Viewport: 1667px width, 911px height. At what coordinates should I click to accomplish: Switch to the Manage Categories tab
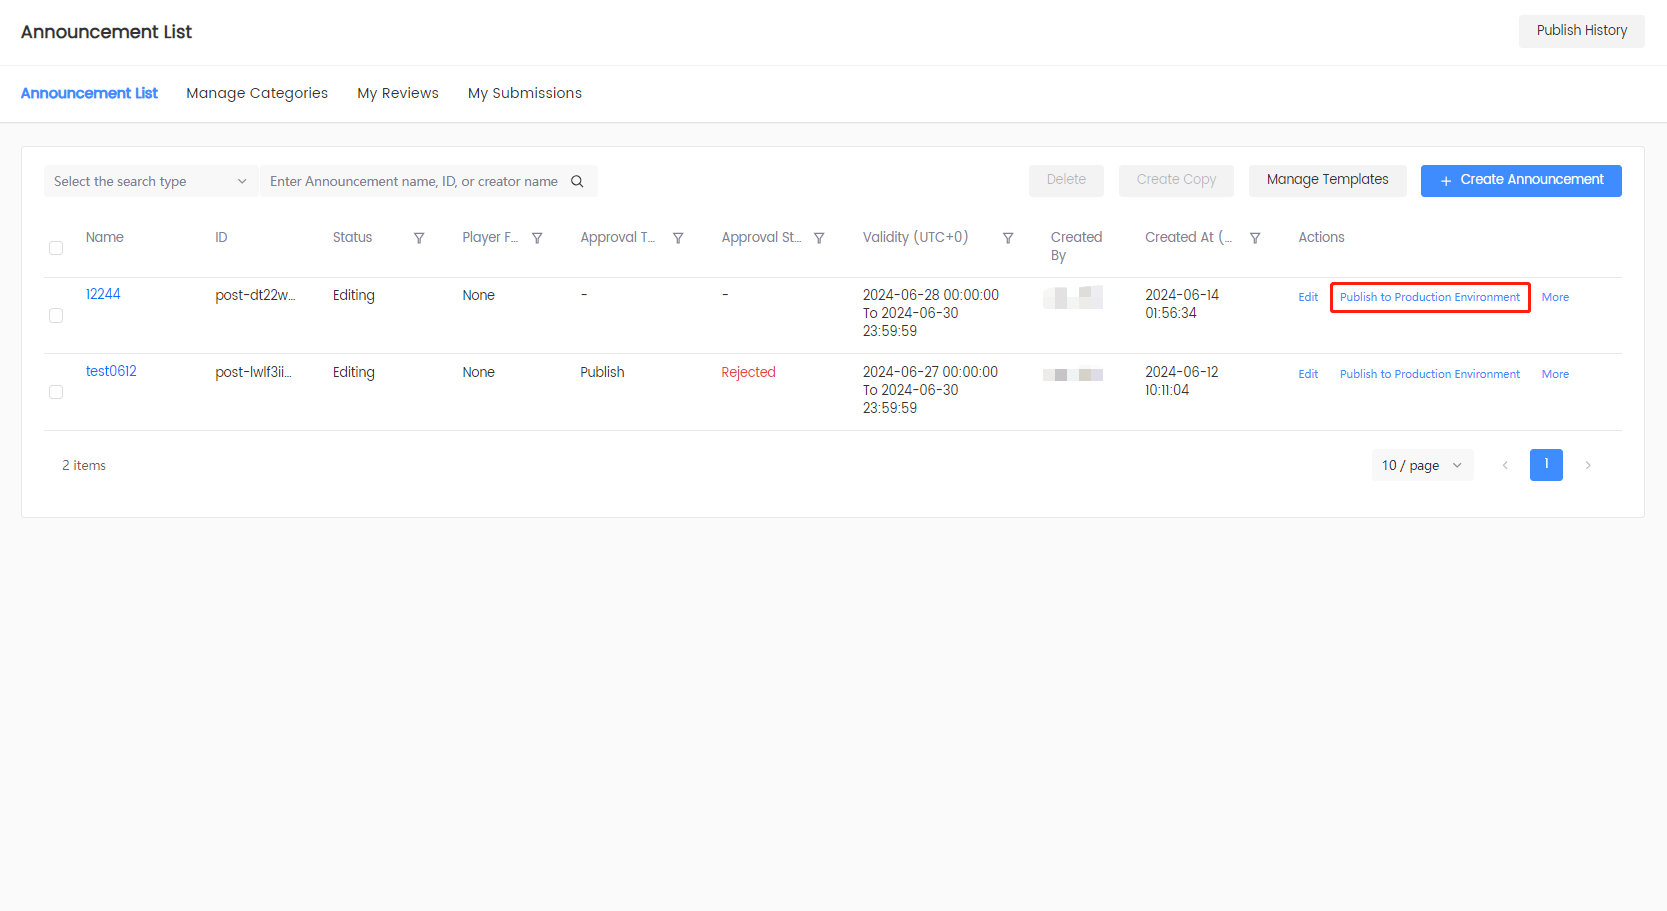point(257,93)
